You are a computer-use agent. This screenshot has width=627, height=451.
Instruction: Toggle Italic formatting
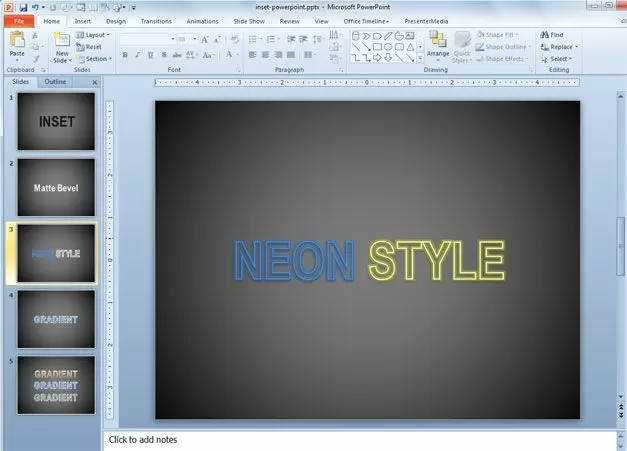point(138,55)
